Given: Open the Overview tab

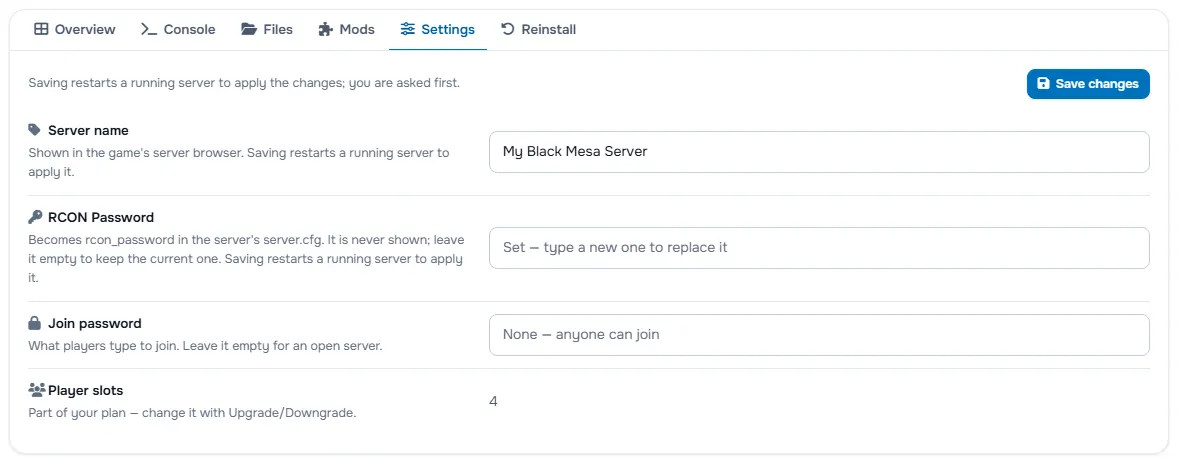Looking at the screenshot, I should [74, 30].
